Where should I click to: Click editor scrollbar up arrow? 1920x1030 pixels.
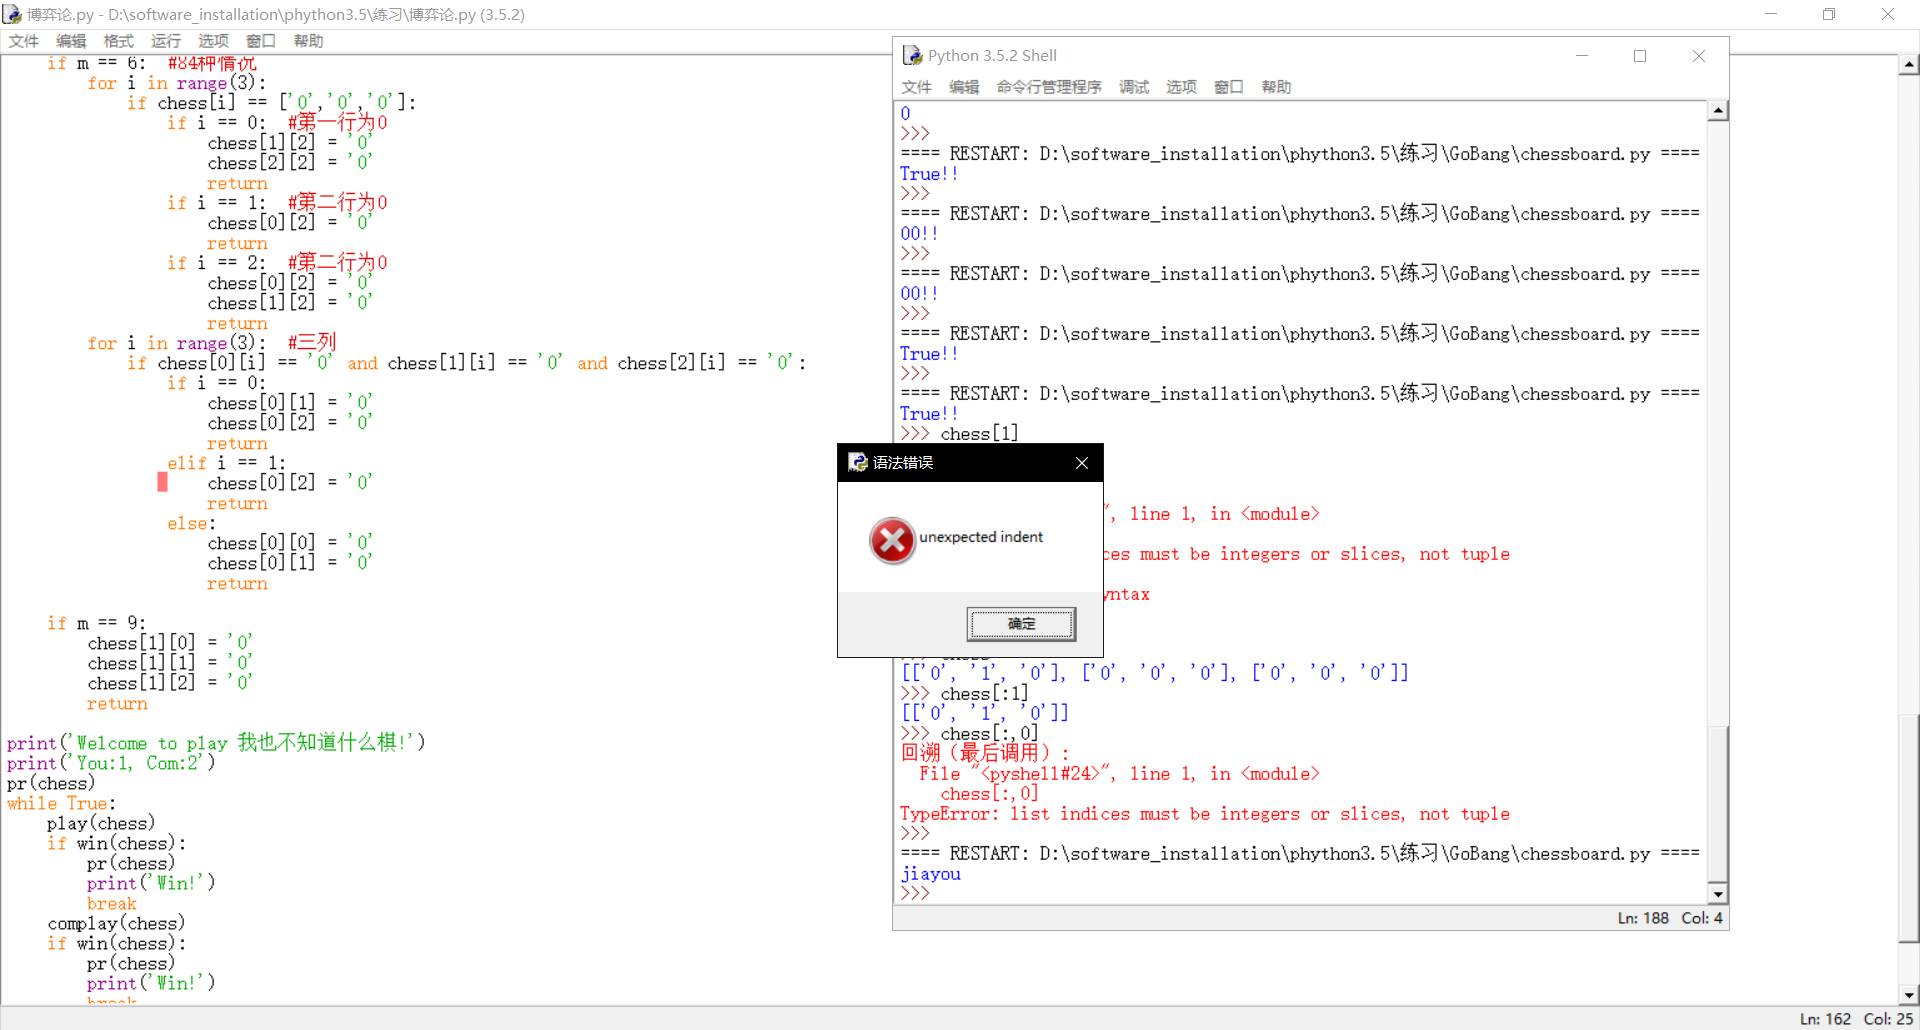[x=1909, y=65]
